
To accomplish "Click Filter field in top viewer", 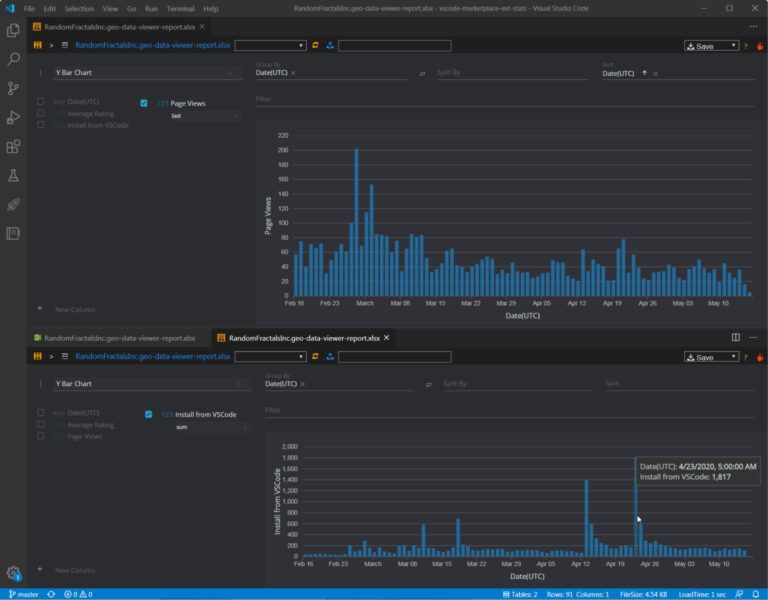I will coord(504,99).
